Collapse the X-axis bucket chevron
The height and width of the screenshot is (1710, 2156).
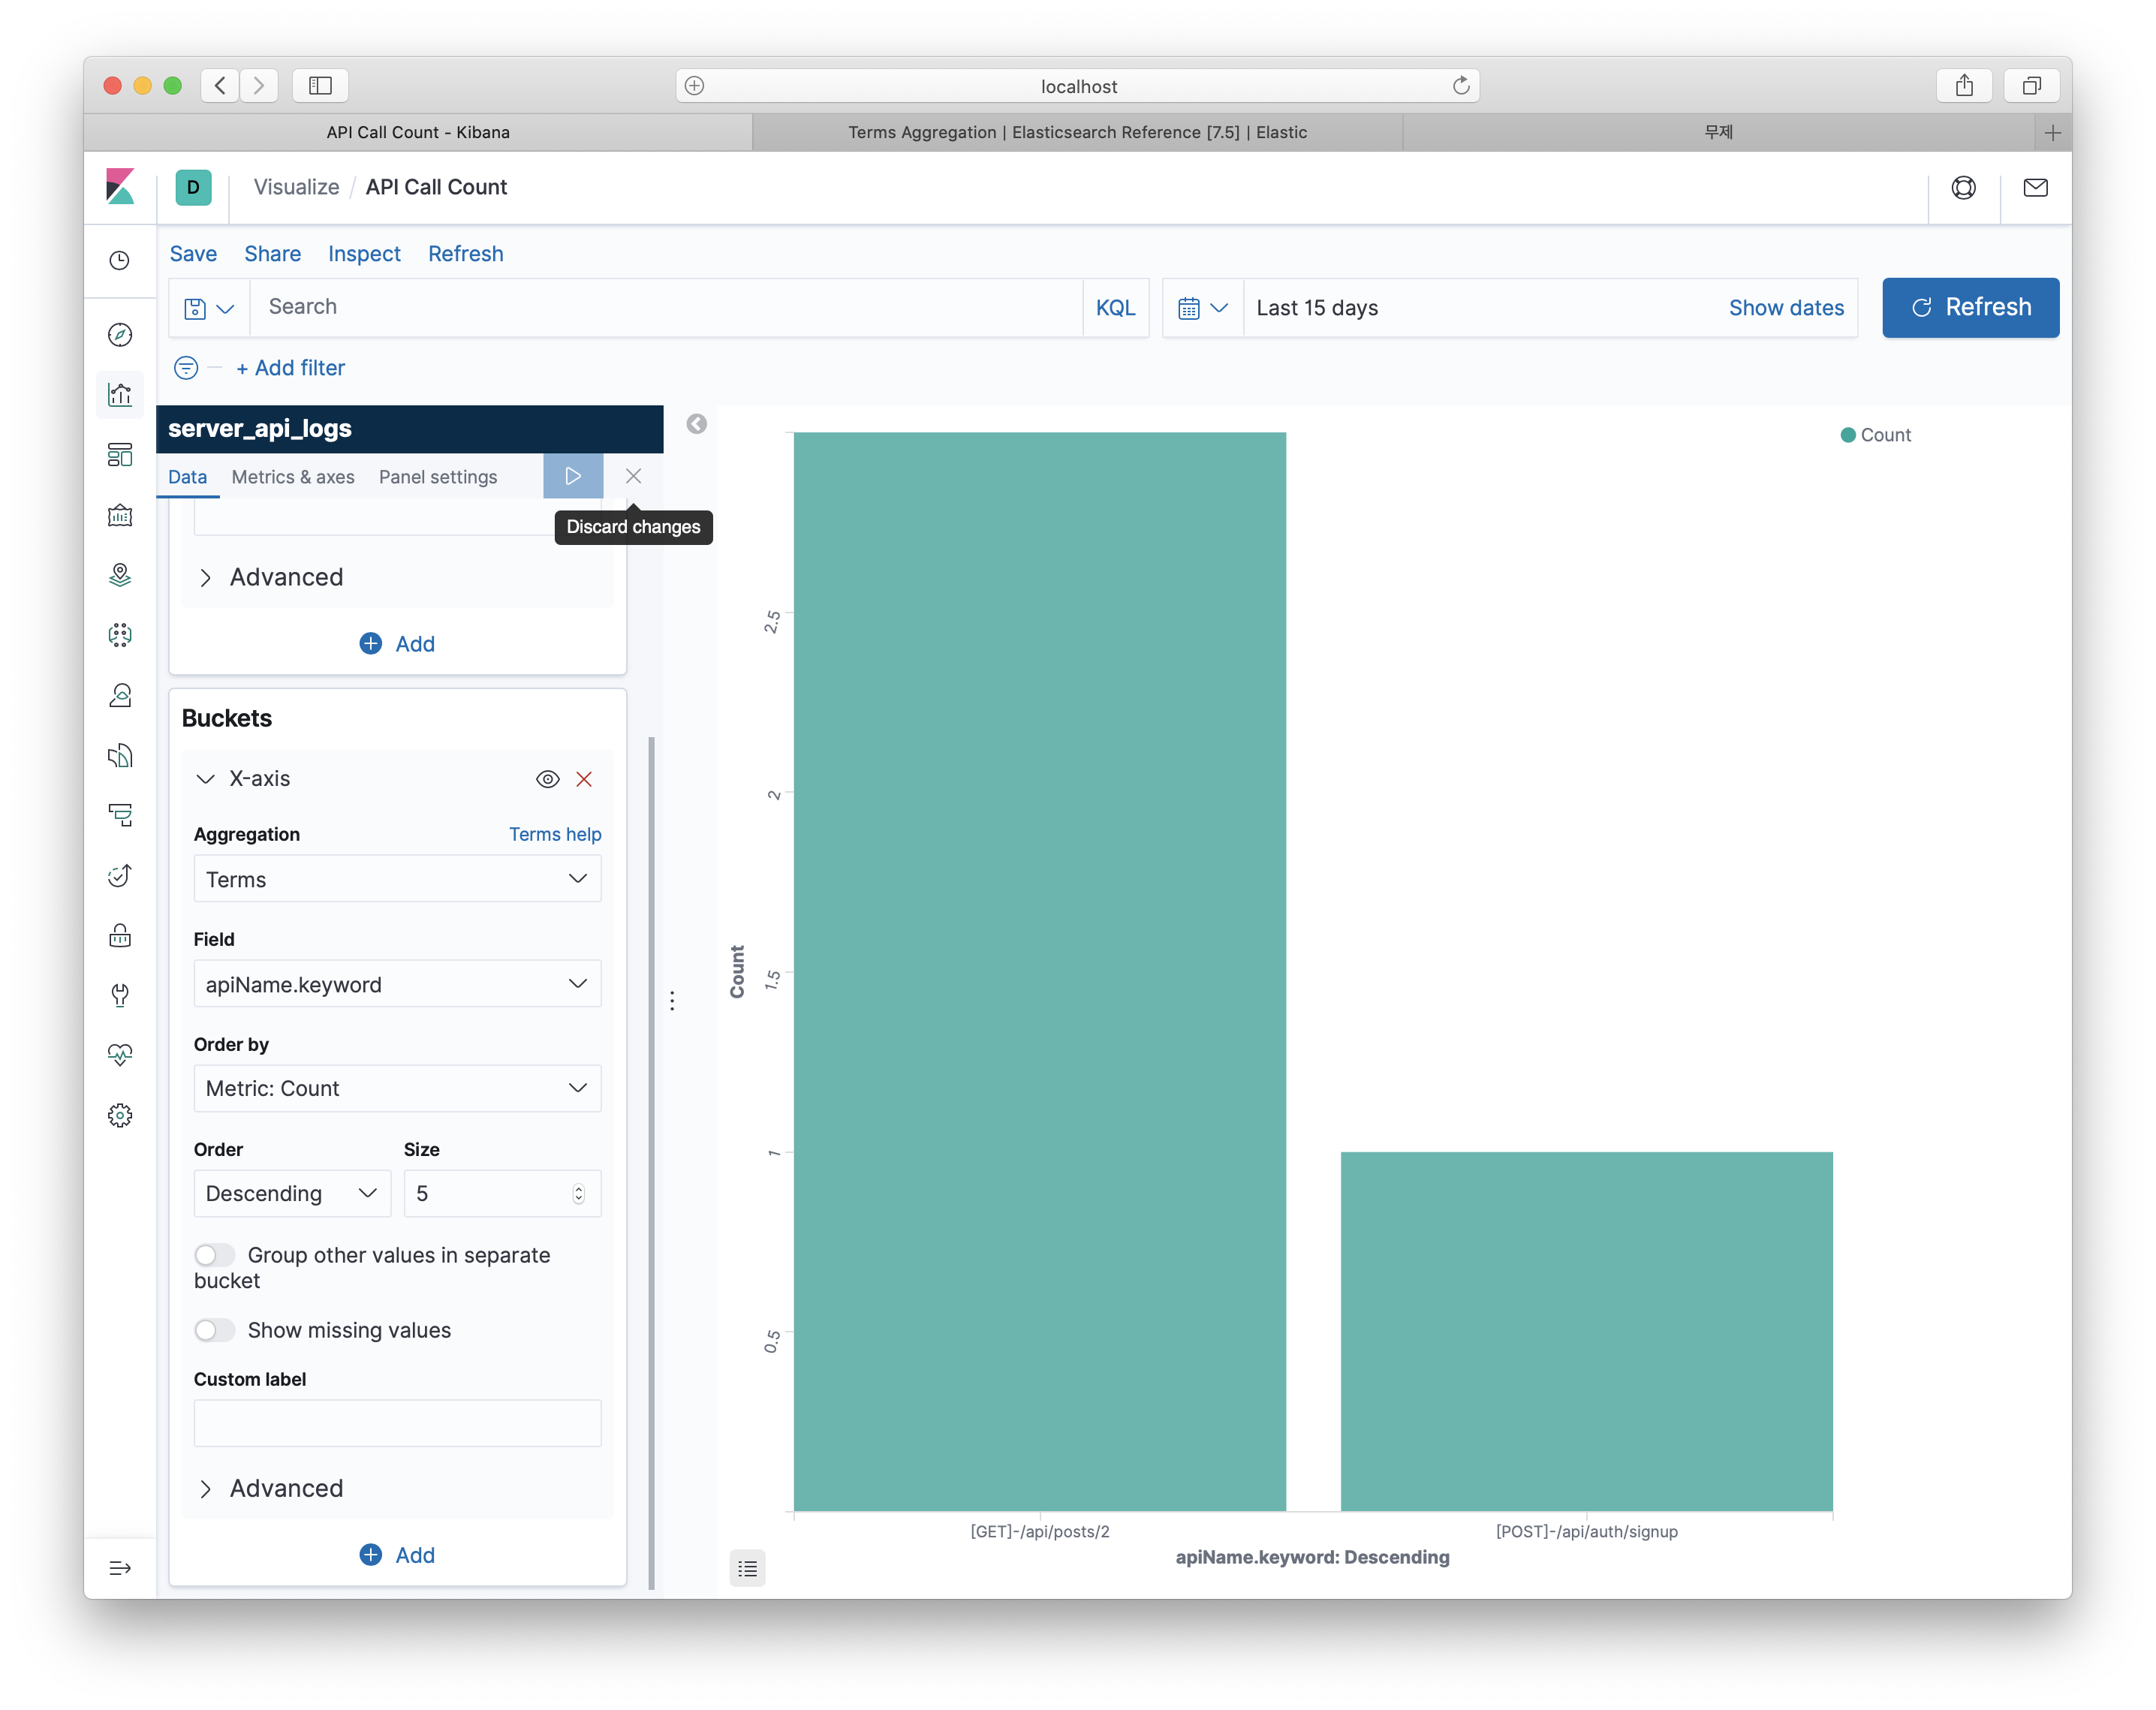[206, 779]
